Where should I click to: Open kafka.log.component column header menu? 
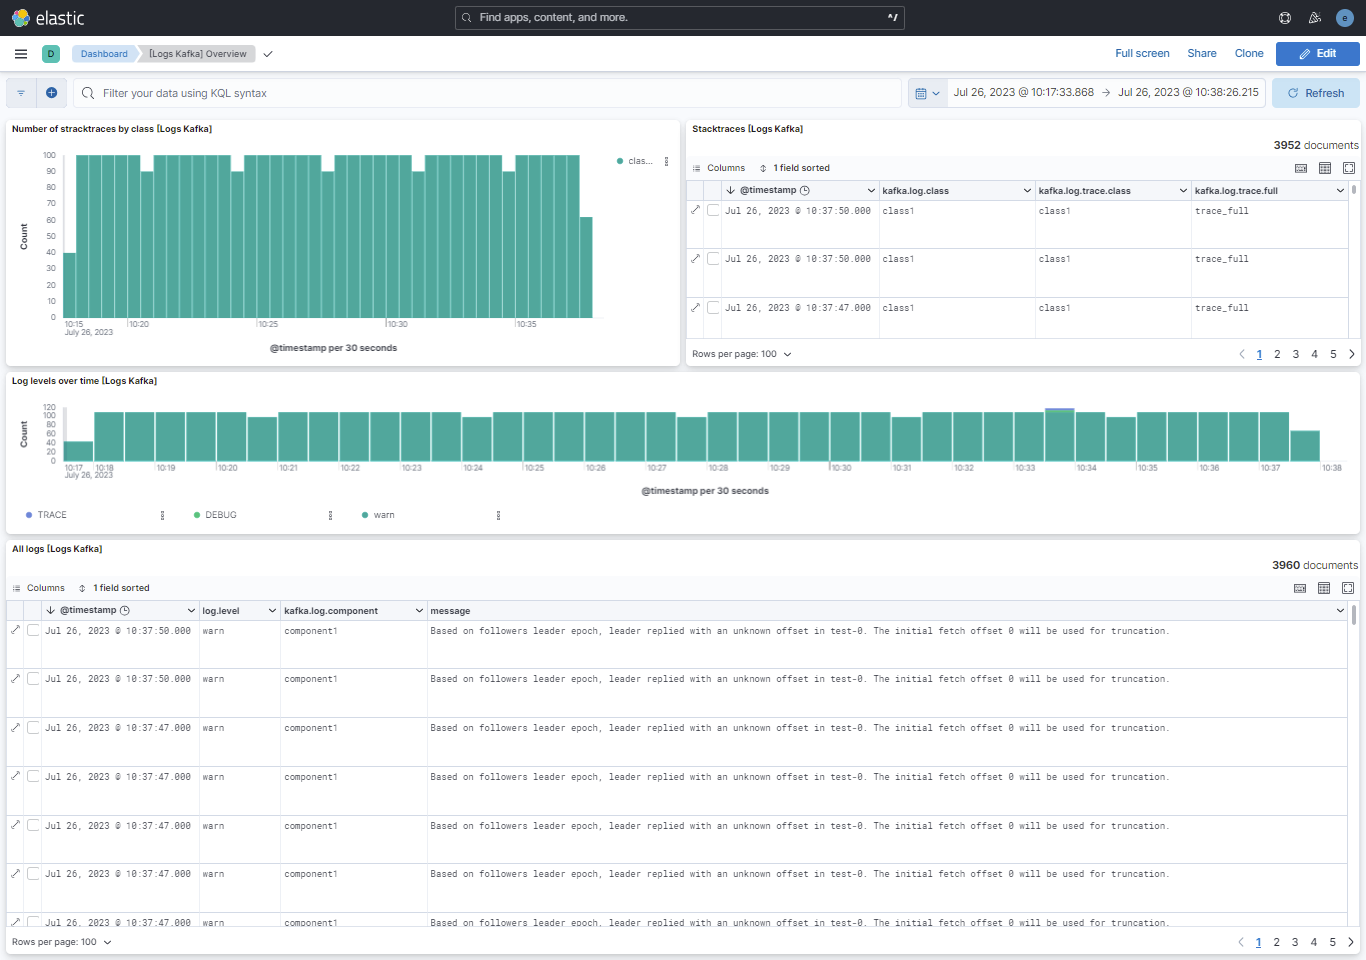click(x=419, y=610)
